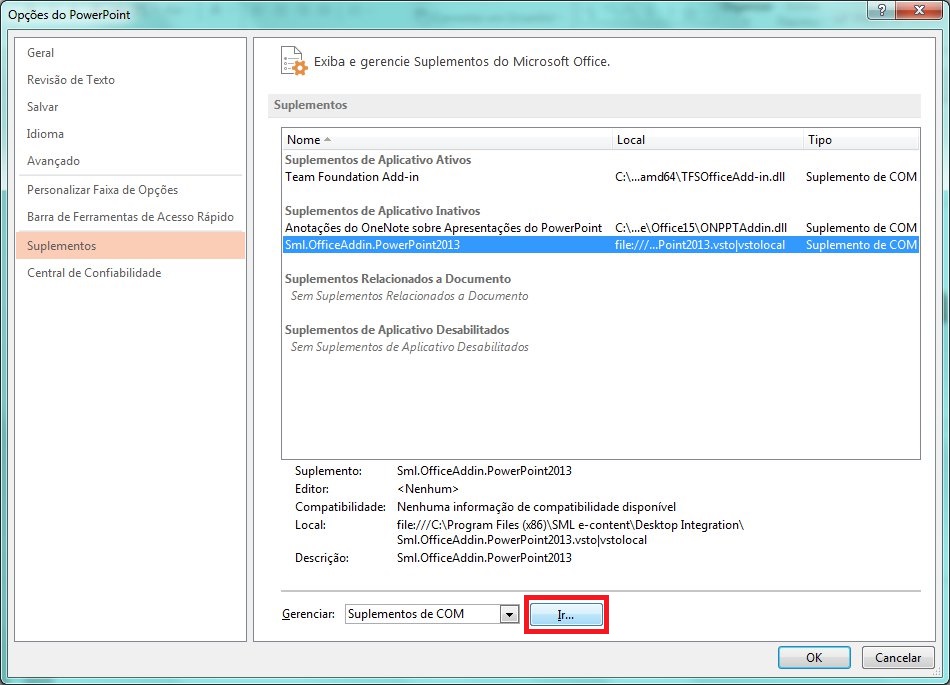This screenshot has height=685, width=950.
Task: Select "Suplementos de COM" in Gerenciar combo box
Action: 420,613
